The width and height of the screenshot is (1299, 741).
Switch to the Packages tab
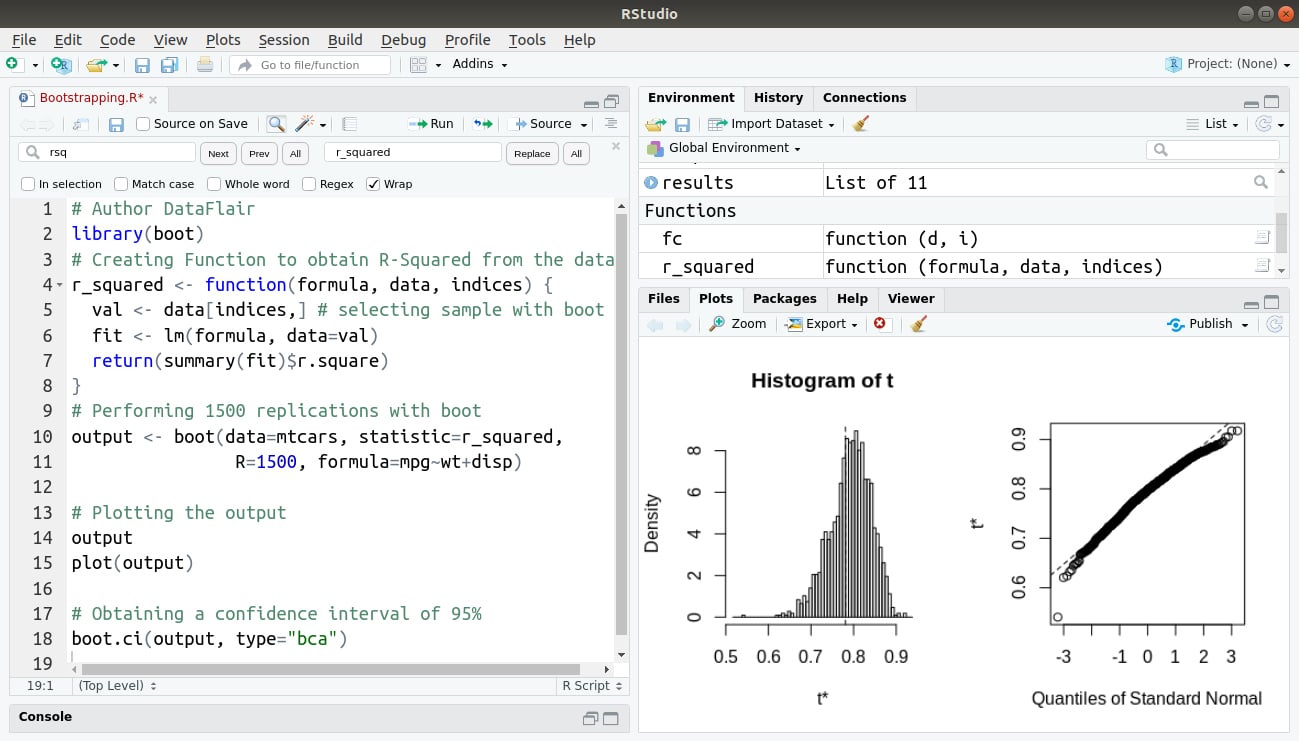tap(784, 299)
